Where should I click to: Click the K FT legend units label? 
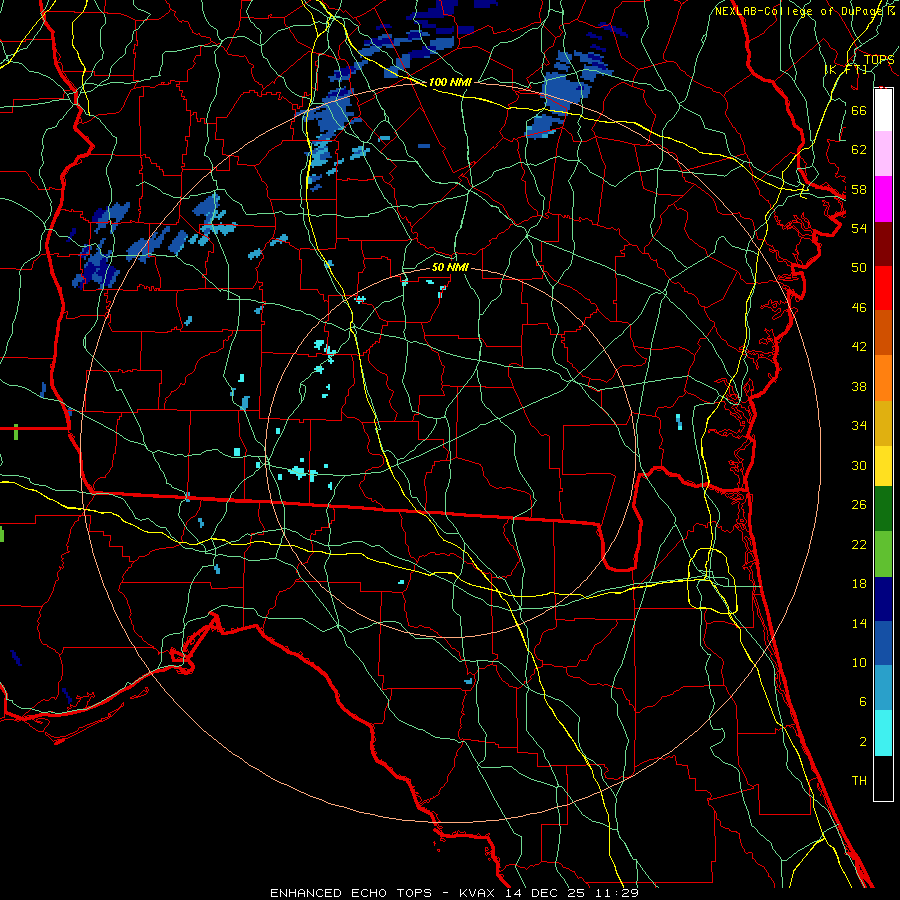point(846,69)
